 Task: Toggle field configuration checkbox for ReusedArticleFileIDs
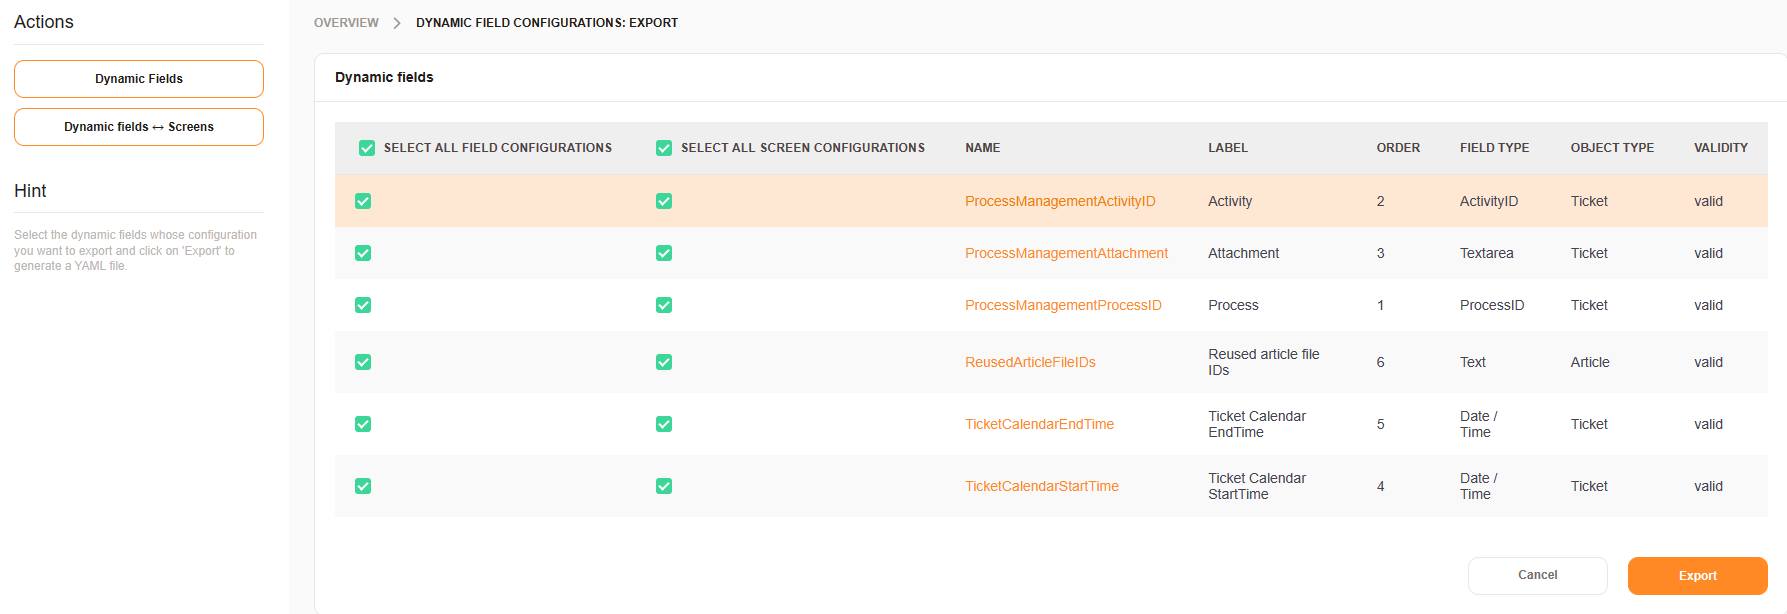(363, 362)
